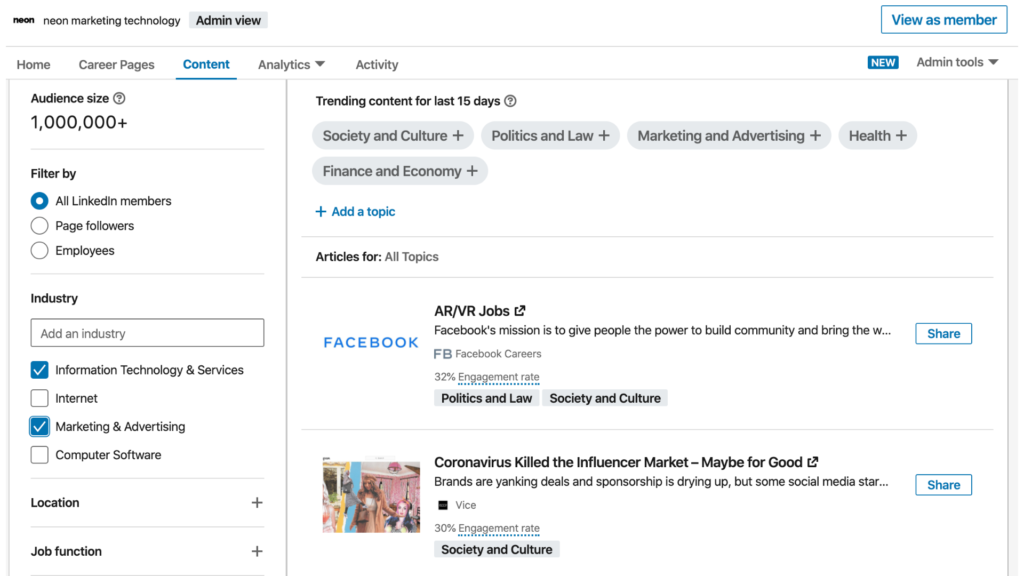
Task: Click the plus icon on Politics and Law chip
Action: pos(604,136)
